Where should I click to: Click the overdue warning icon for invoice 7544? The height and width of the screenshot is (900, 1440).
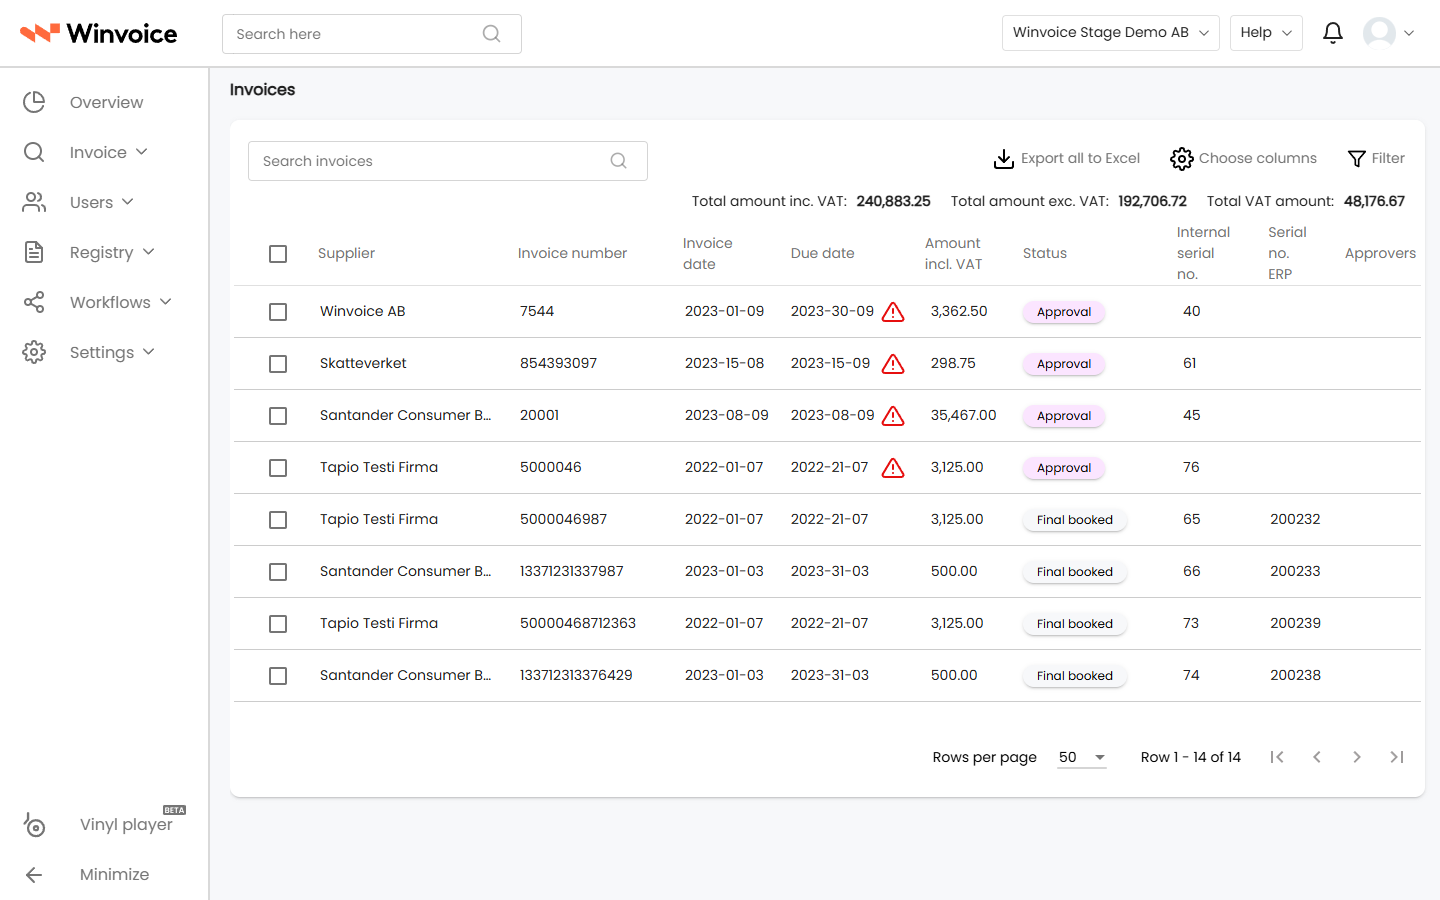893,312
